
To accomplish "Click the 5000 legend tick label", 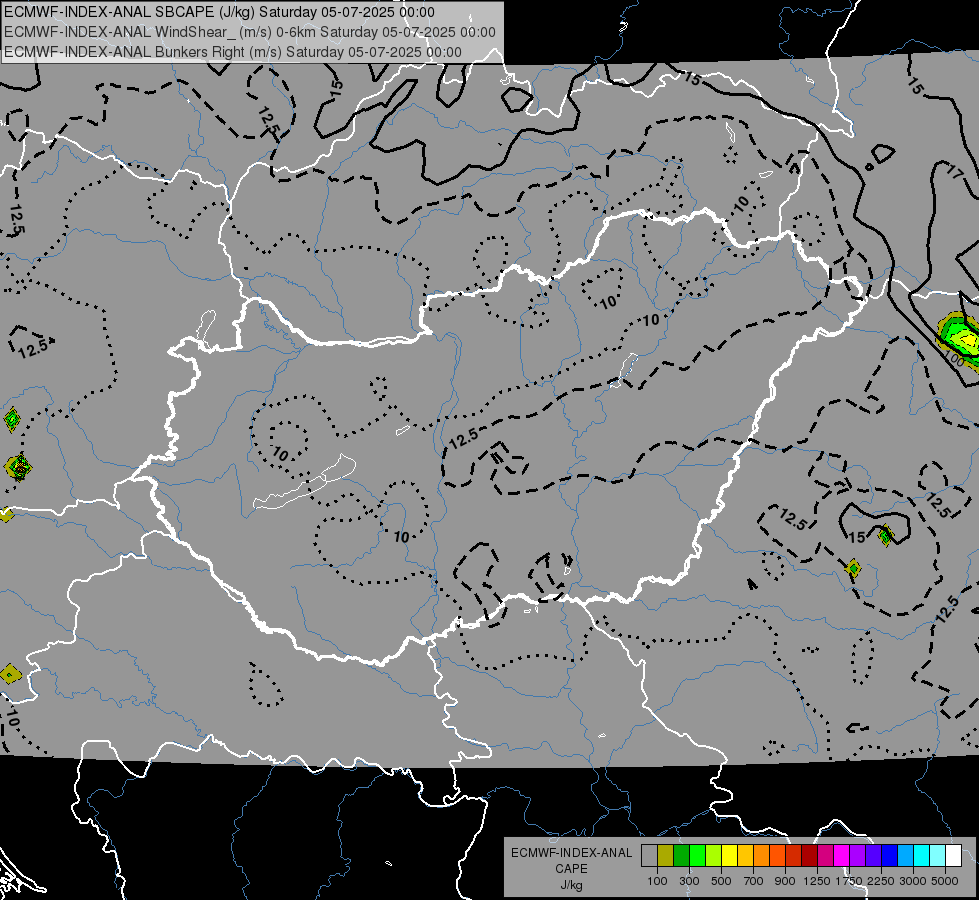I will [x=945, y=881].
